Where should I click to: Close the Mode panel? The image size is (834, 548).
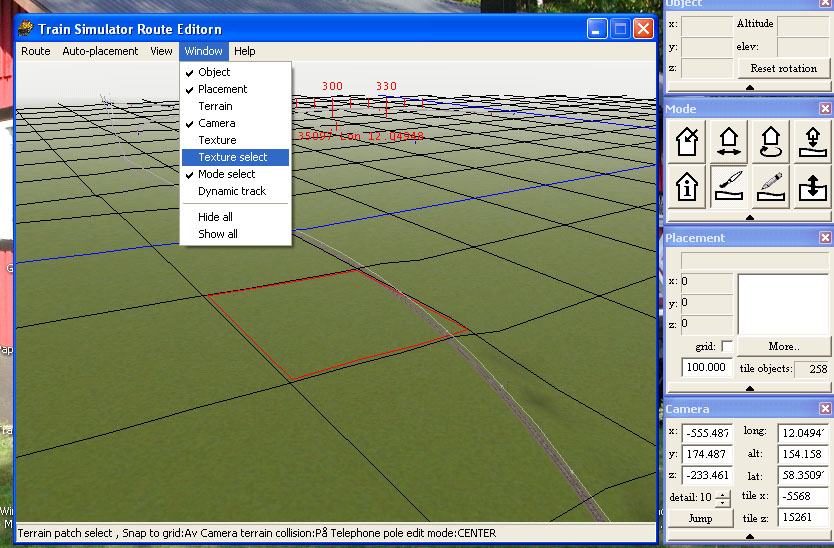pos(825,109)
